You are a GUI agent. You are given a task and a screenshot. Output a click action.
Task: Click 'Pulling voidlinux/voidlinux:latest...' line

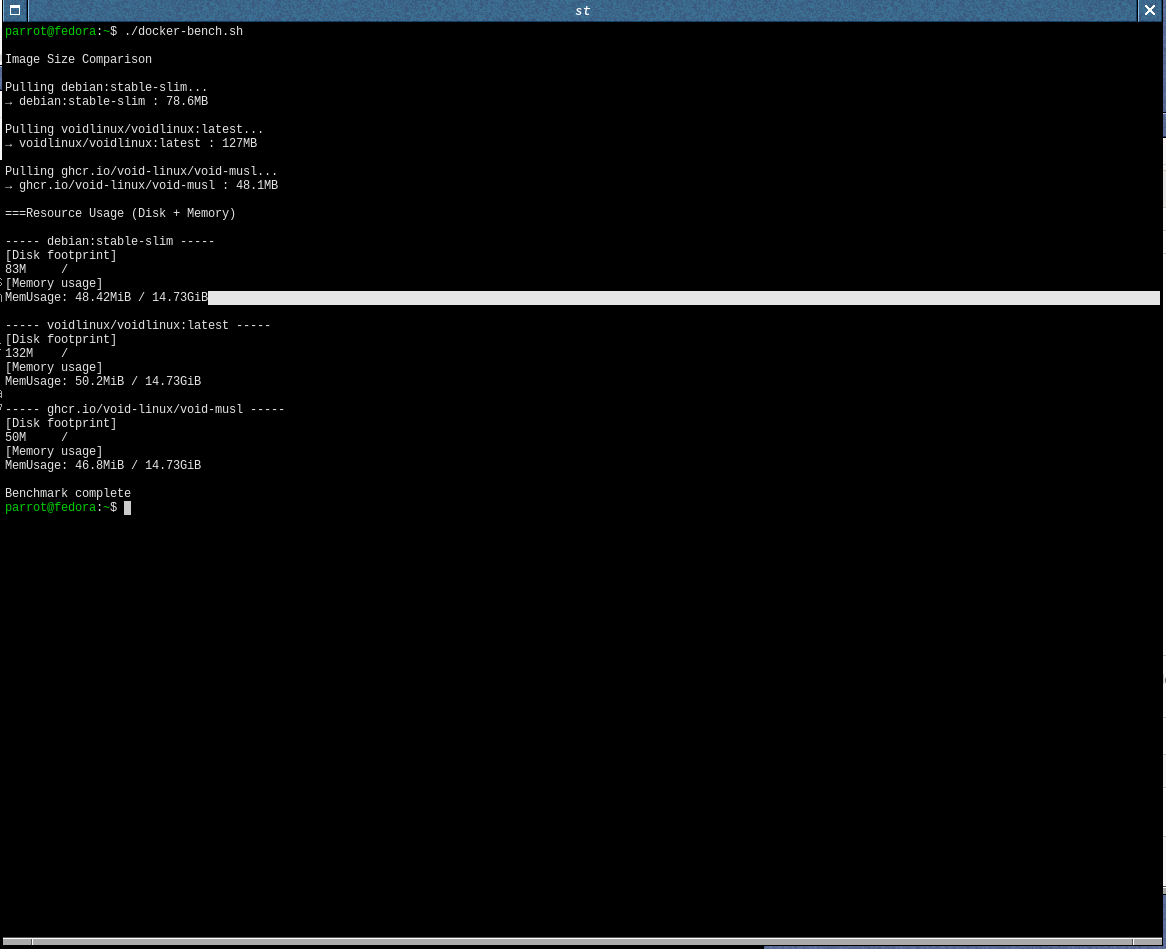tap(134, 129)
